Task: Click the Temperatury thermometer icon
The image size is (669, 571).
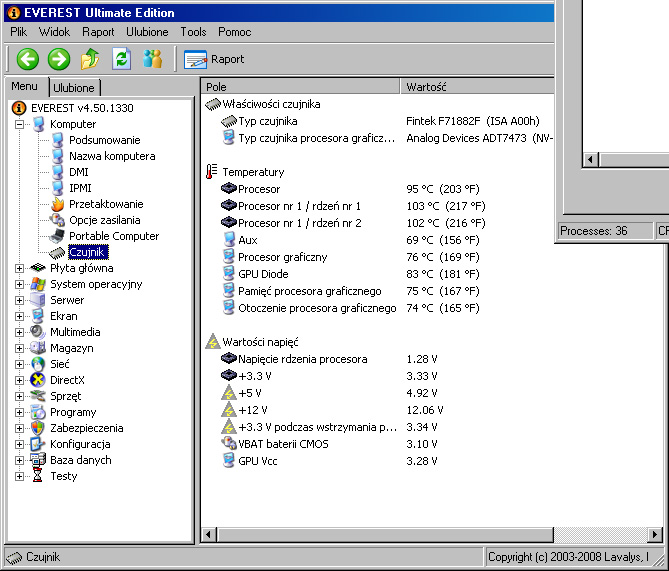Action: pyautogui.click(x=211, y=172)
